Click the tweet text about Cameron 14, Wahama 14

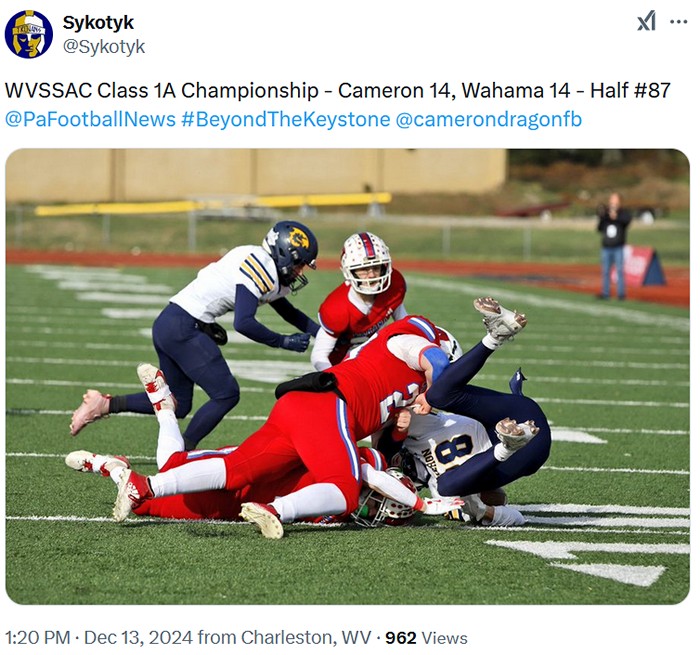click(x=338, y=90)
